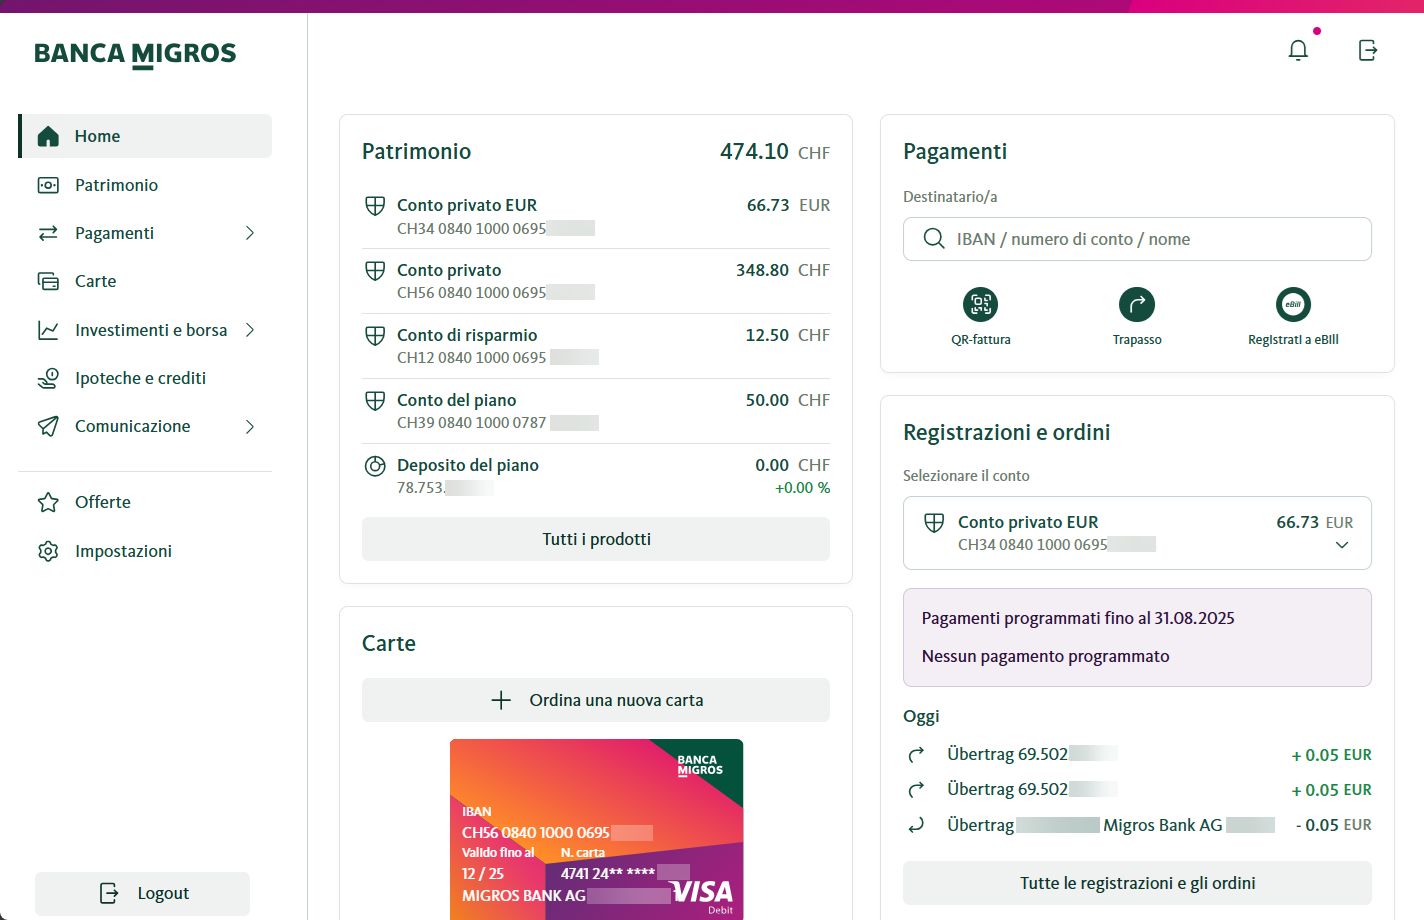Click the notification bell icon

[x=1298, y=50]
